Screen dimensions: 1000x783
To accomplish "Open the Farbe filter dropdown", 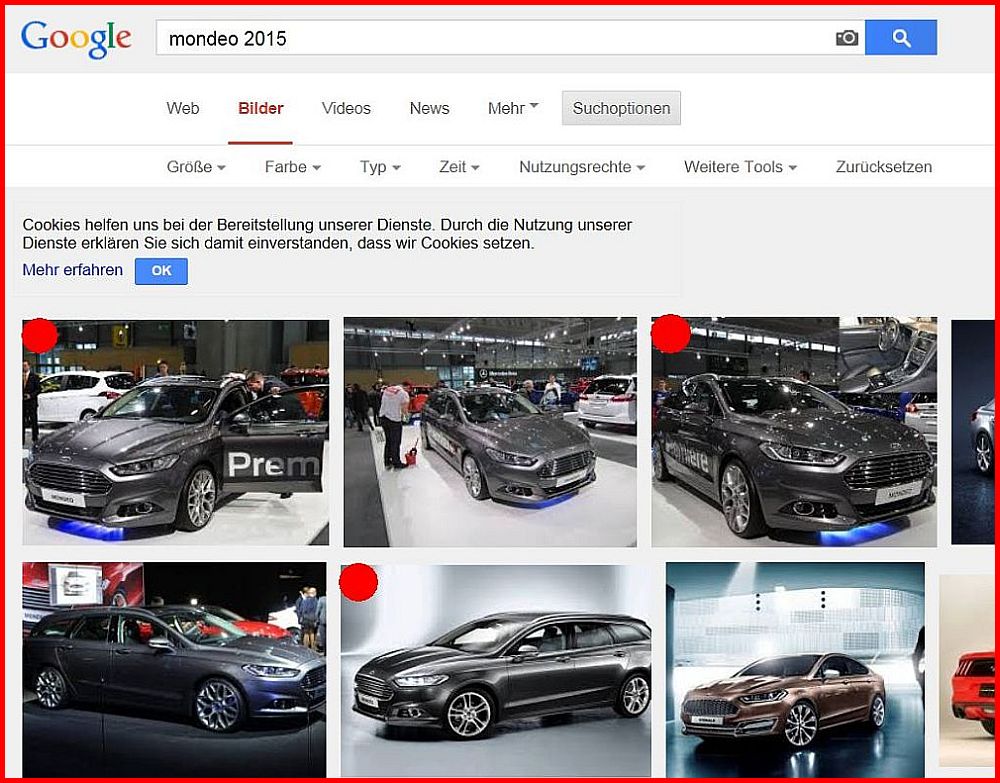I will coord(293,167).
